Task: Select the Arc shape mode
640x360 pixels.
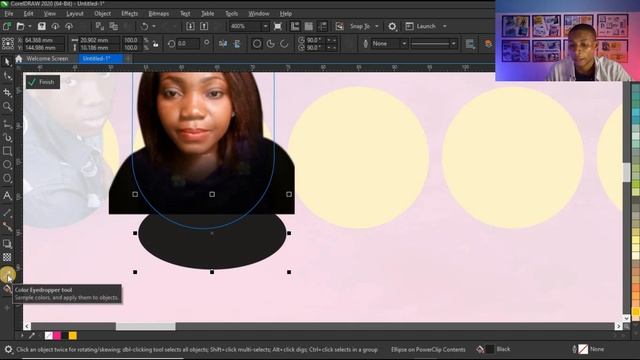Action: click(284, 44)
